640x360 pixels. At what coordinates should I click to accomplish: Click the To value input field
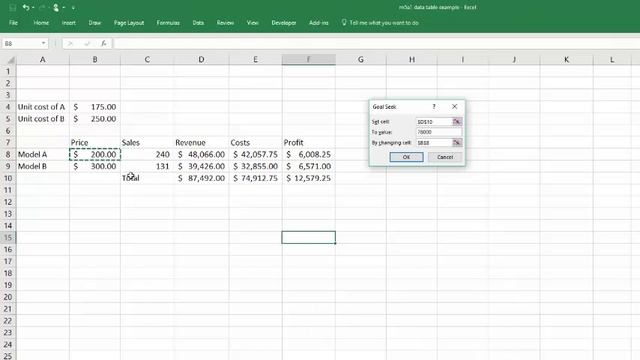tap(439, 132)
